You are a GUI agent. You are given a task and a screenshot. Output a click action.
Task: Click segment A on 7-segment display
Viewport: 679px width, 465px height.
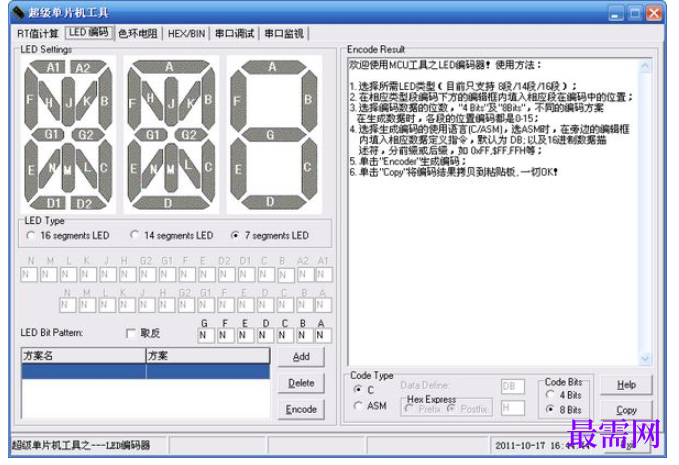tap(273, 67)
